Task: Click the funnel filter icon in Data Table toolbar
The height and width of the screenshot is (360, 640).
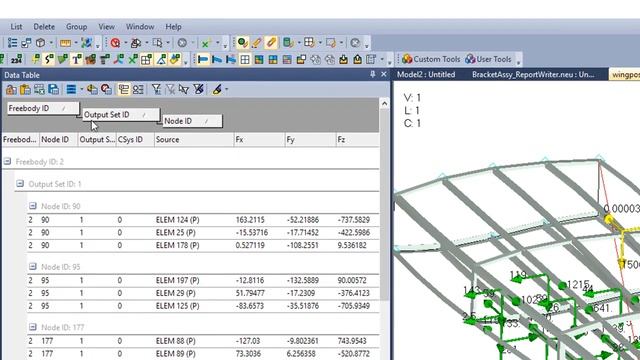Action: [x=156, y=89]
